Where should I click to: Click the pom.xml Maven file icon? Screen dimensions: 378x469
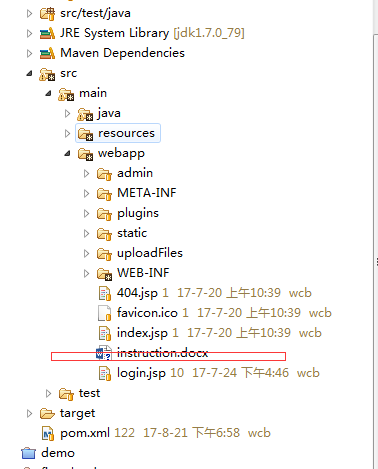(x=48, y=434)
